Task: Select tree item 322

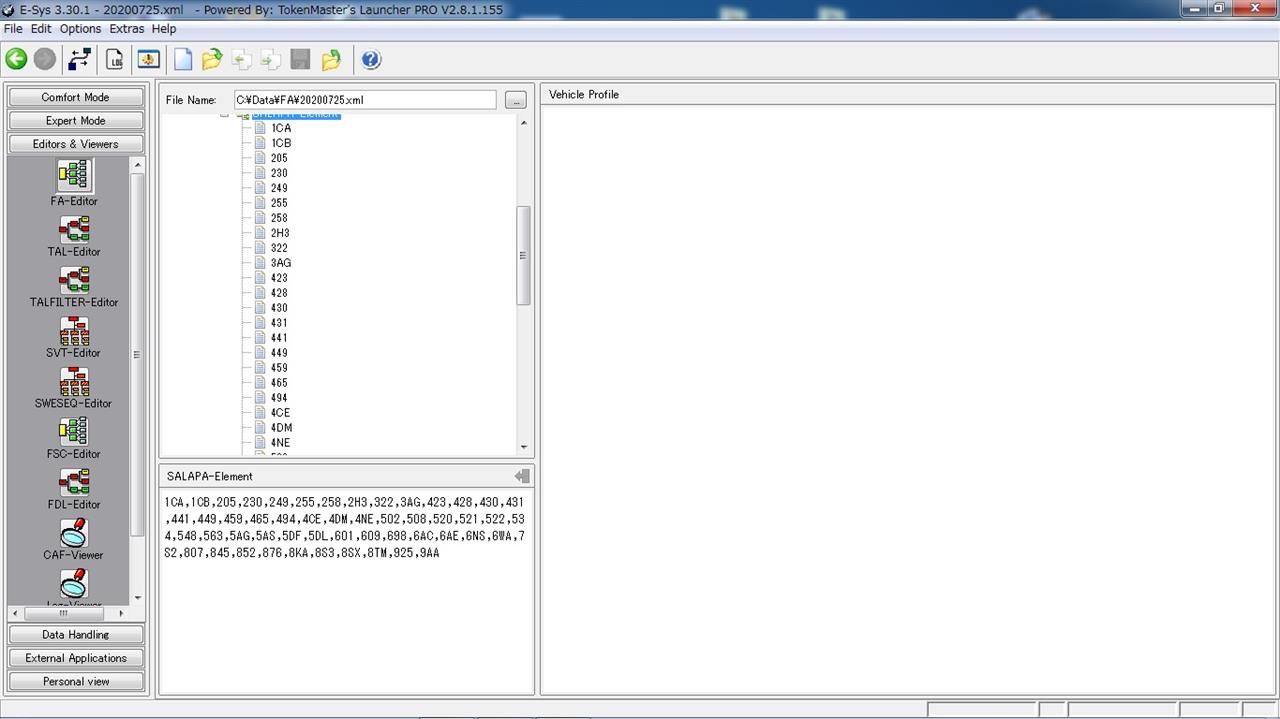Action: click(279, 248)
